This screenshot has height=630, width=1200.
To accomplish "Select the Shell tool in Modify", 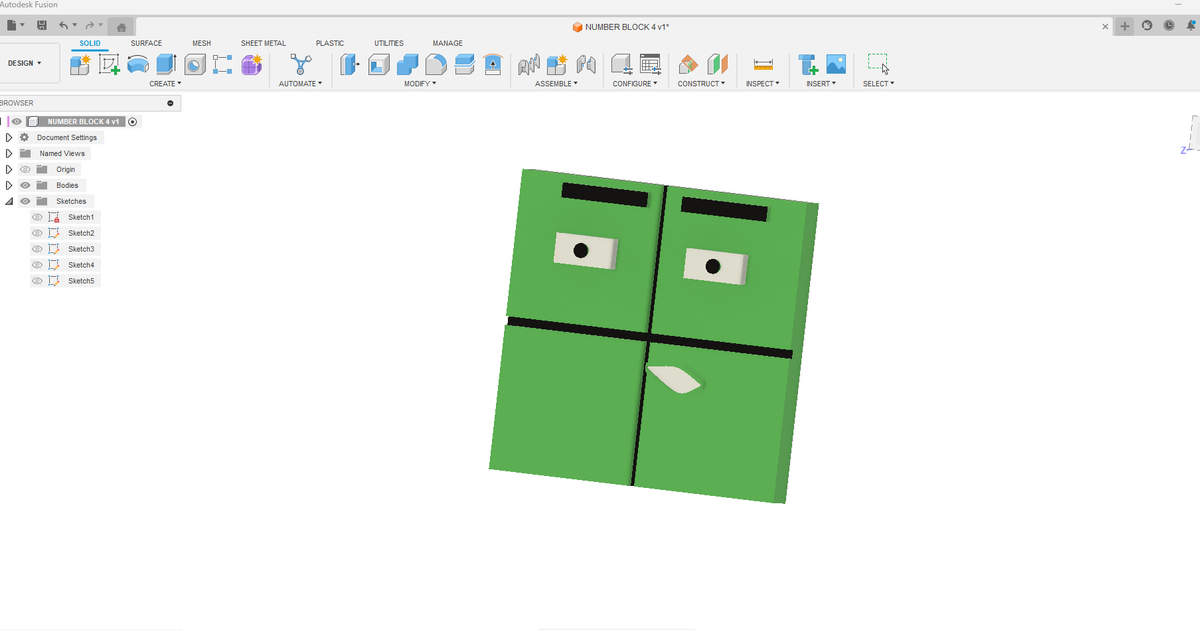I will [x=379, y=65].
